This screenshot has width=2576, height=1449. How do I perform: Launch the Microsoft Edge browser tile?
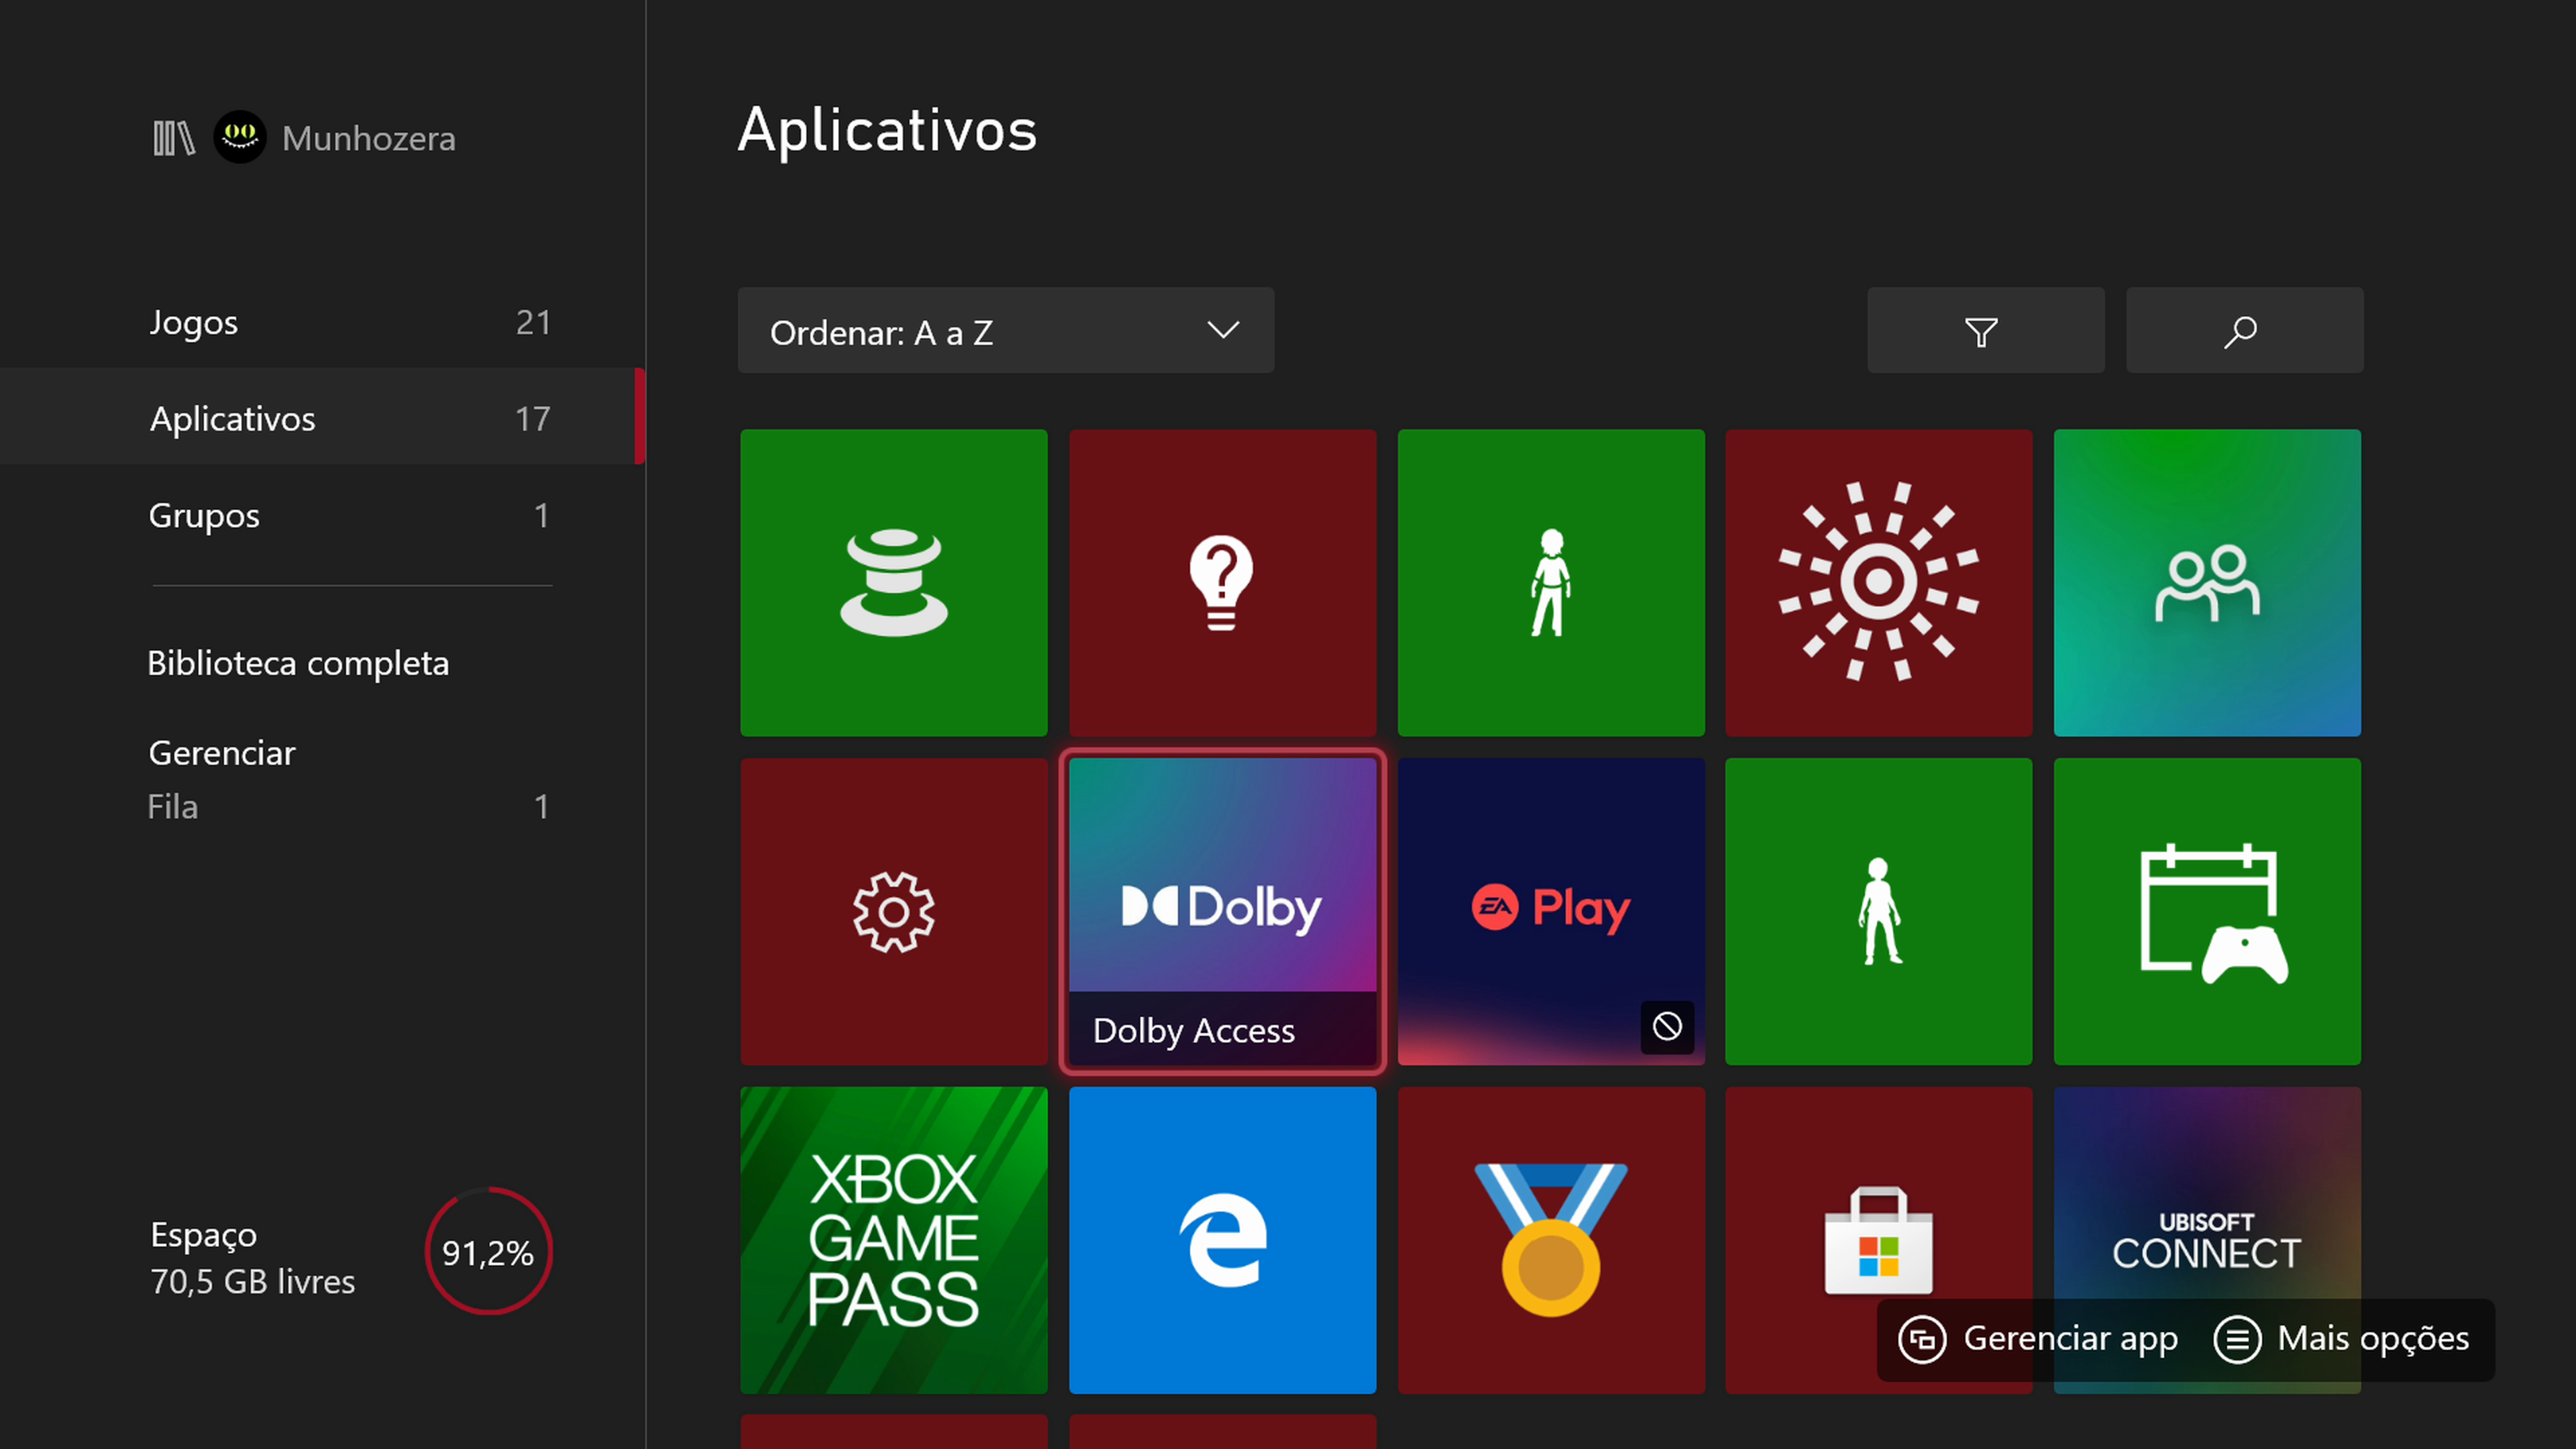1222,1239
